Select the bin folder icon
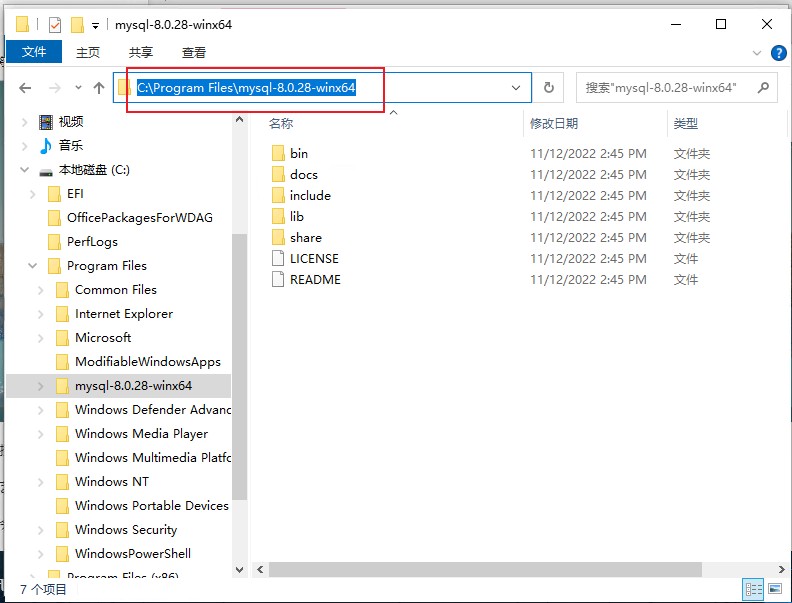This screenshot has width=792, height=603. 278,153
